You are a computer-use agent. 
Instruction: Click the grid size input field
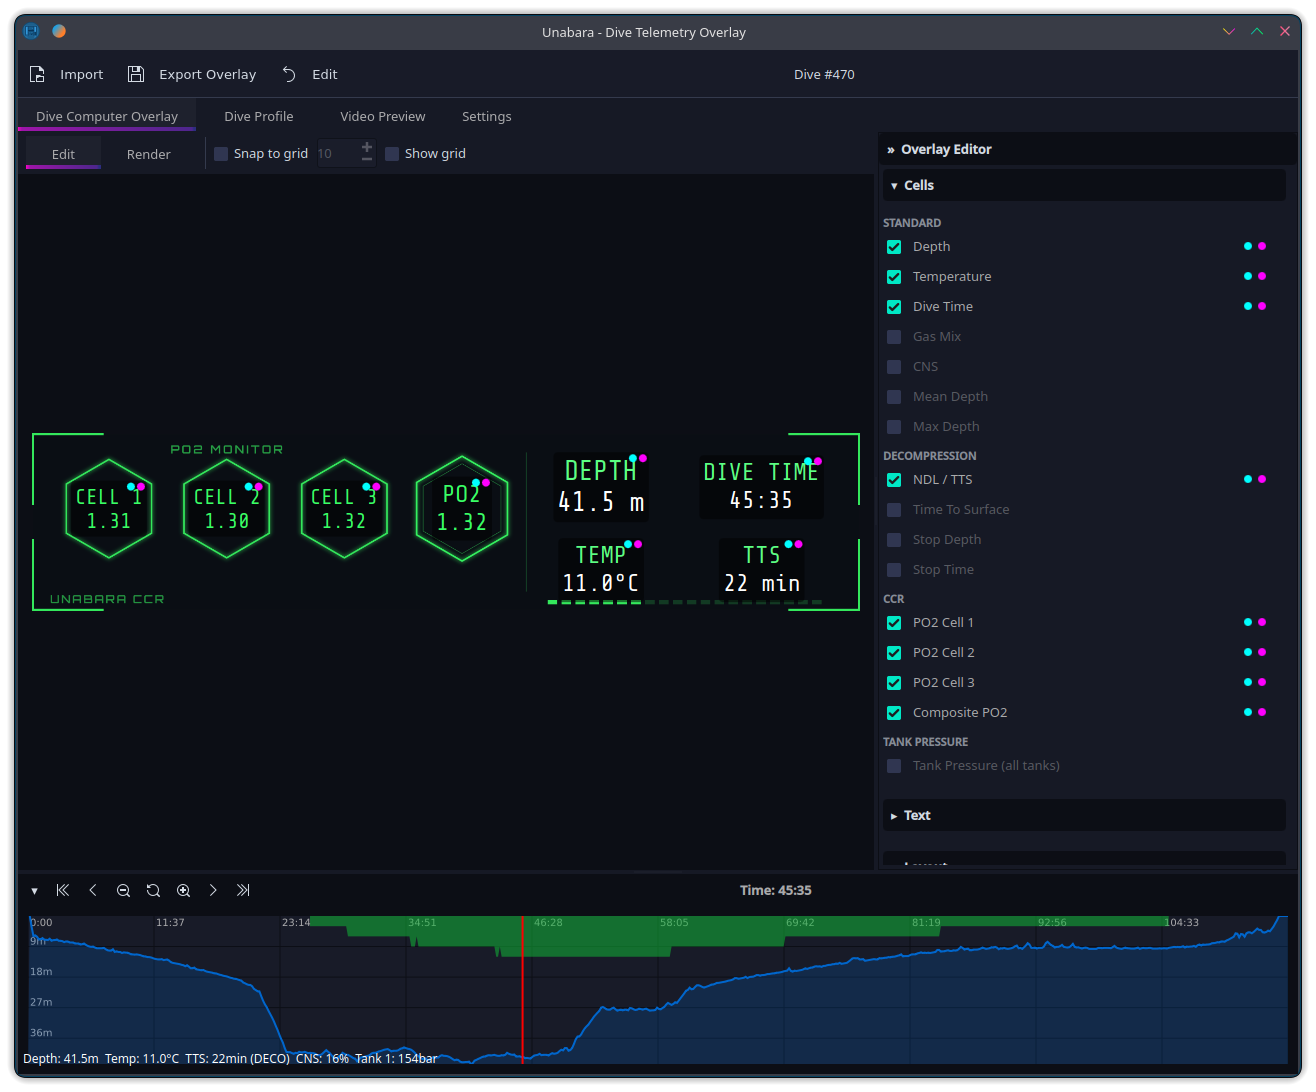[337, 154]
